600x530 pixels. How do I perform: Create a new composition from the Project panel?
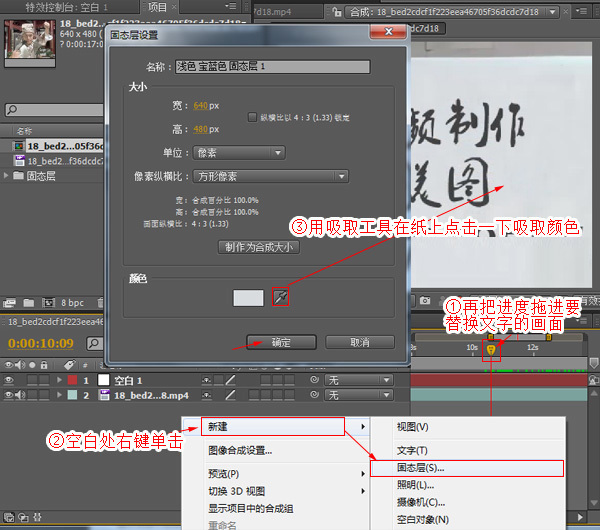pyautogui.click(x=48, y=303)
